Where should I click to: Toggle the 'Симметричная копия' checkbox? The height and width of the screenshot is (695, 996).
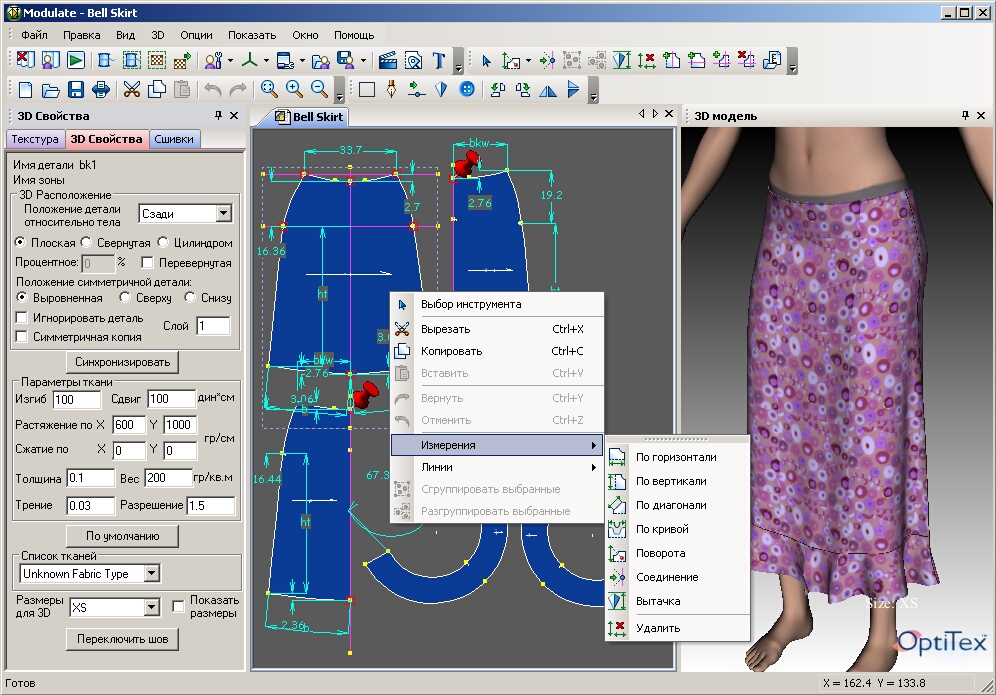(22, 337)
